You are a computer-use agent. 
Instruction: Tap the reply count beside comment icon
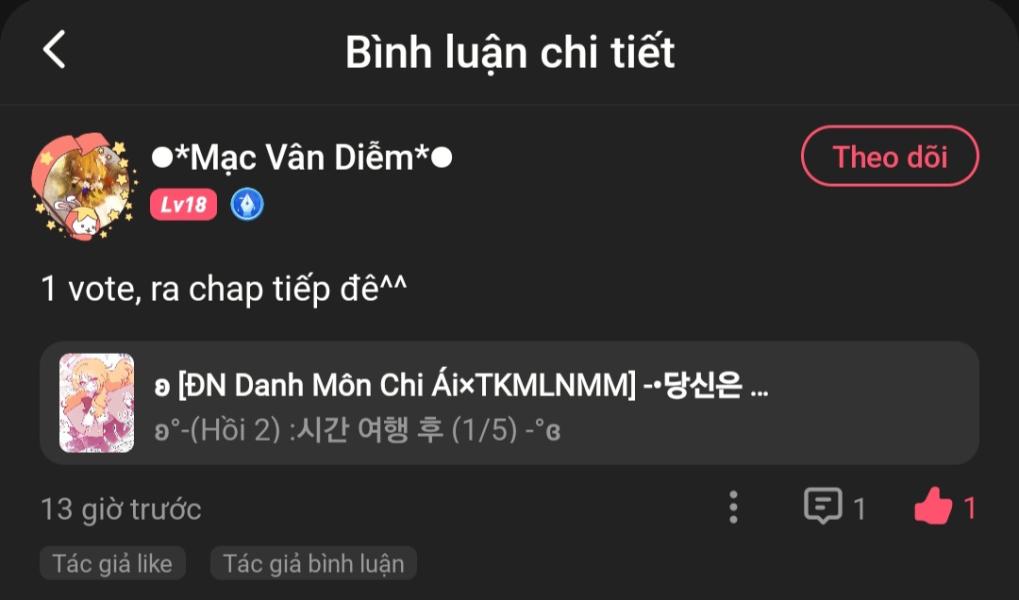(859, 508)
